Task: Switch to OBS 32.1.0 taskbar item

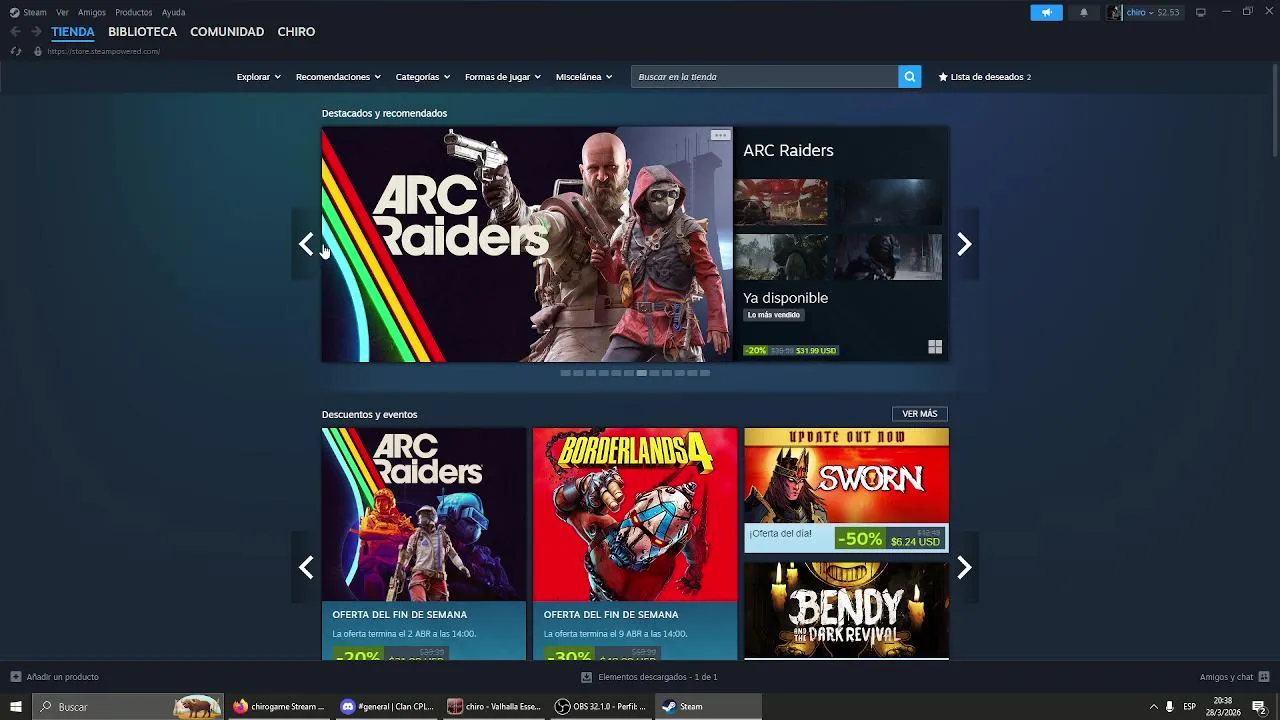Action: (x=601, y=707)
